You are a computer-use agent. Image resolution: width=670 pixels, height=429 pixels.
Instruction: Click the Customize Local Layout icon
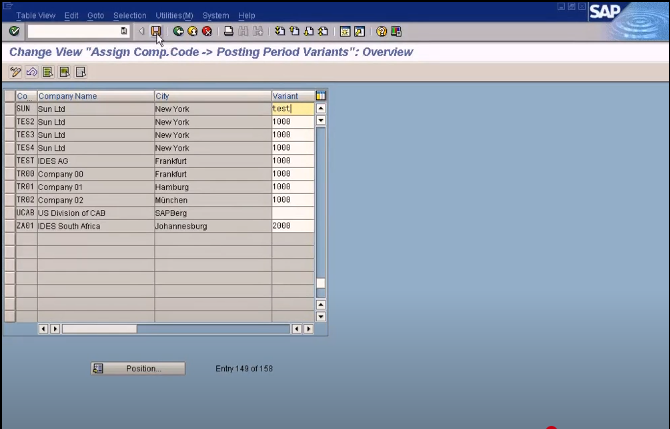coord(396,31)
